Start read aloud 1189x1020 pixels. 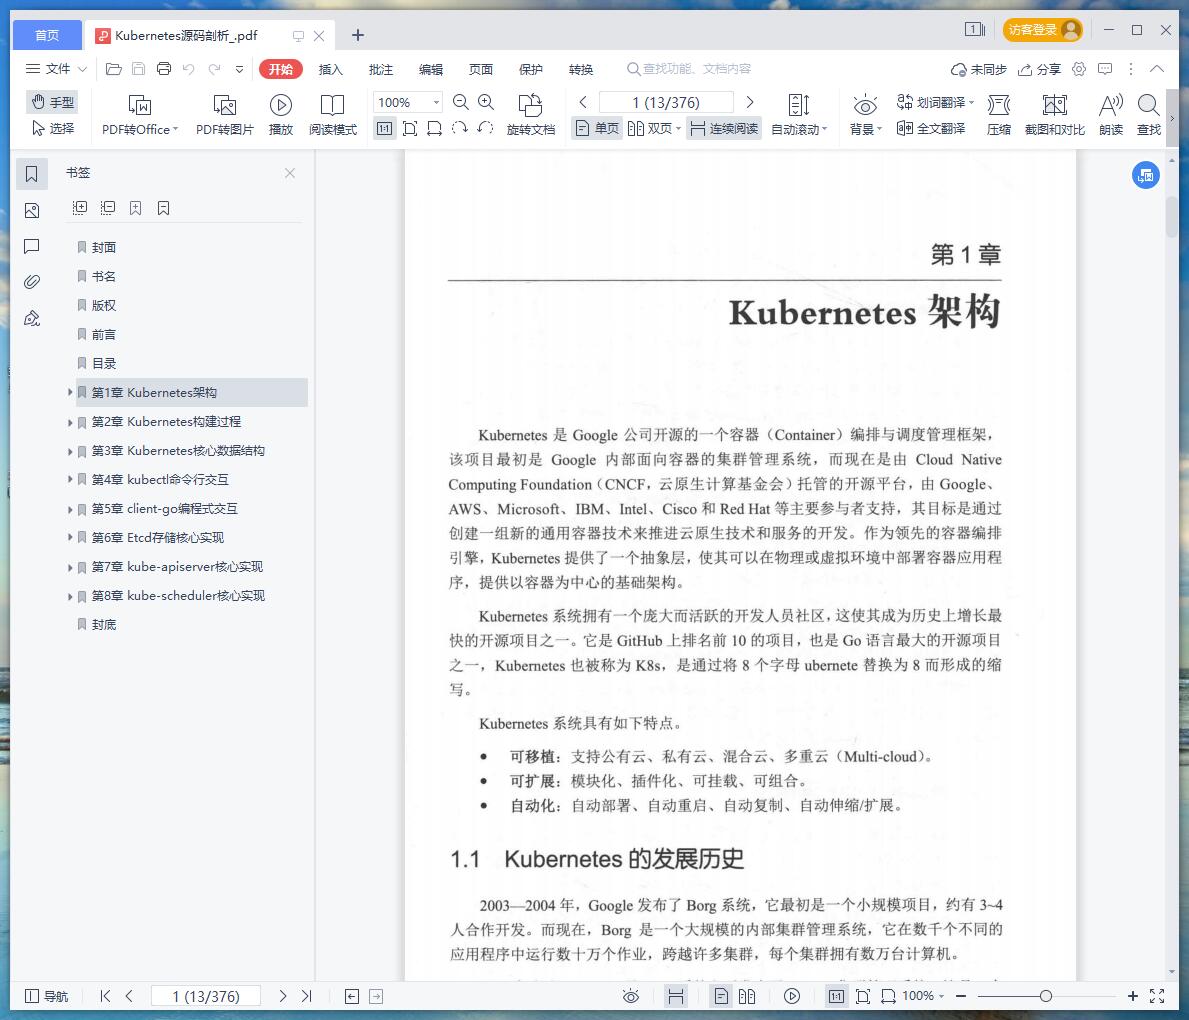(1111, 115)
